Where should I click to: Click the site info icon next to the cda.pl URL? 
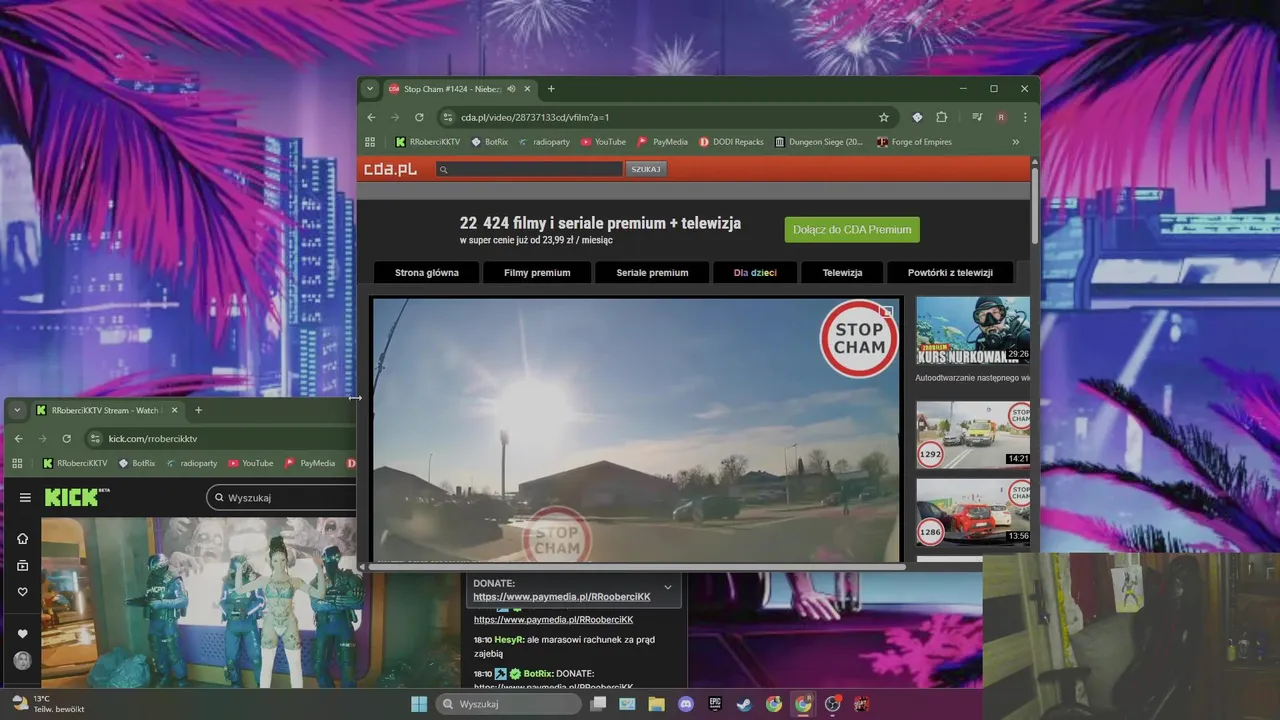[449, 117]
